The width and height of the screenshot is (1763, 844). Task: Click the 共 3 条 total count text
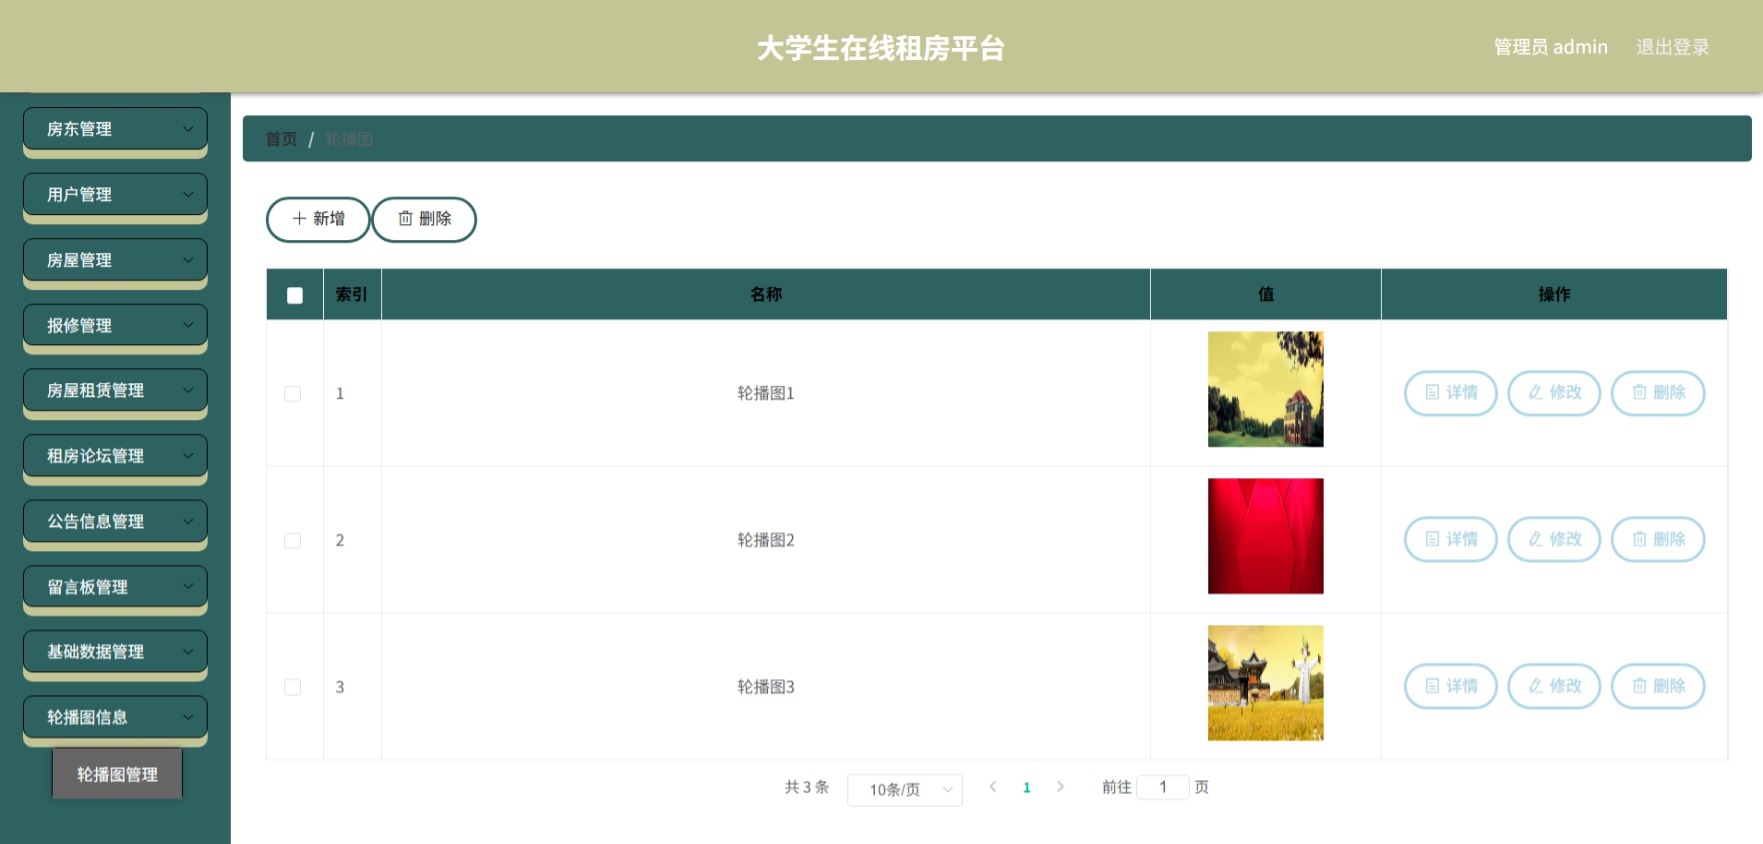pos(807,787)
